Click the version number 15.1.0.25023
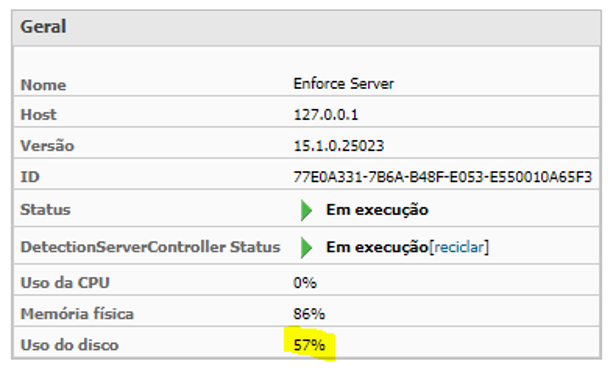This screenshot has height=368, width=612. coord(339,146)
